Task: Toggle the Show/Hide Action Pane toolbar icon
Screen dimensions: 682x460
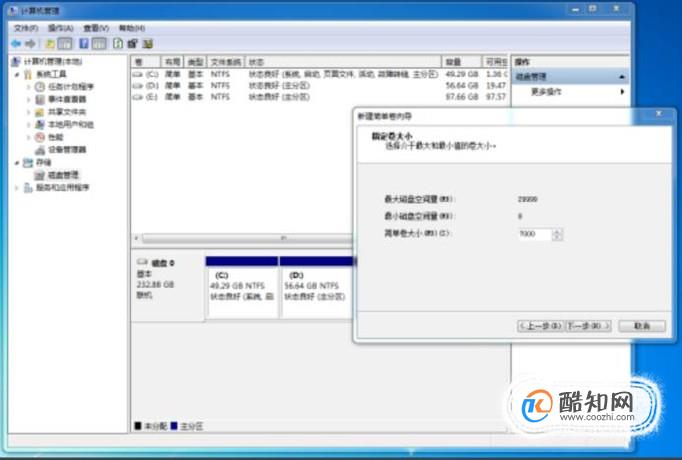Action: point(99,43)
